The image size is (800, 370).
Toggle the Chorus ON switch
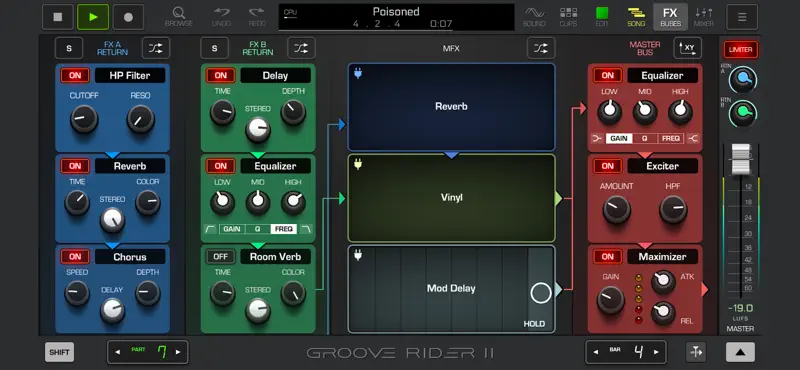tap(75, 257)
